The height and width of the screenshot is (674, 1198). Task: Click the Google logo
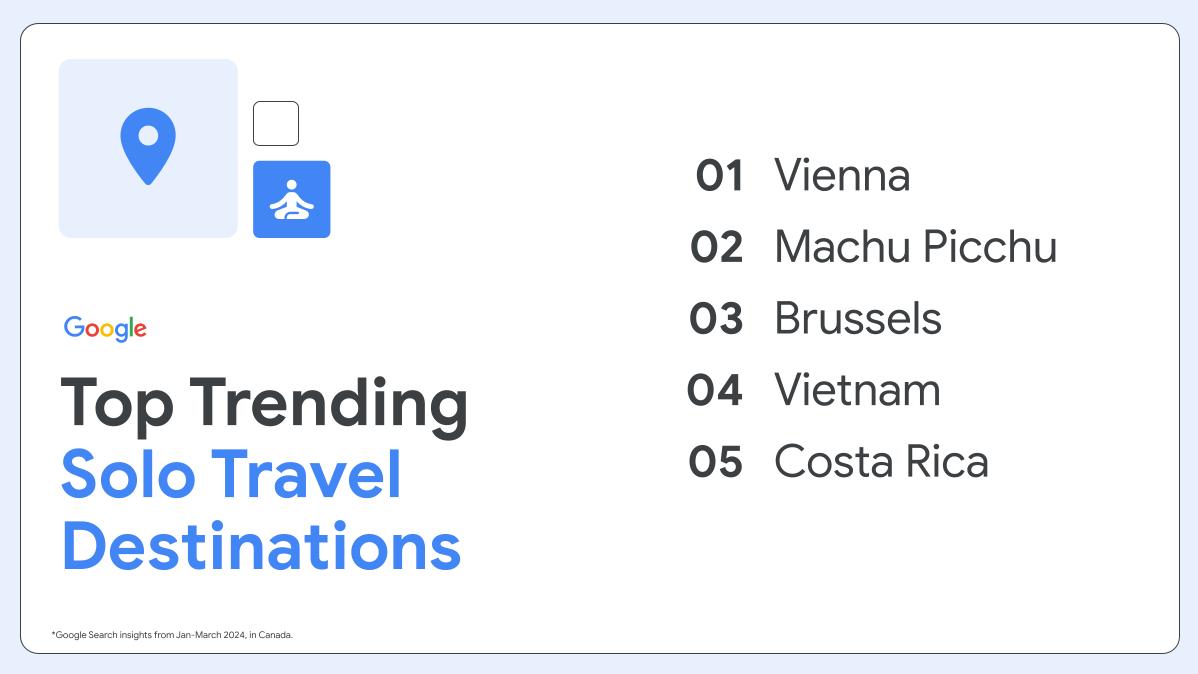(105, 328)
